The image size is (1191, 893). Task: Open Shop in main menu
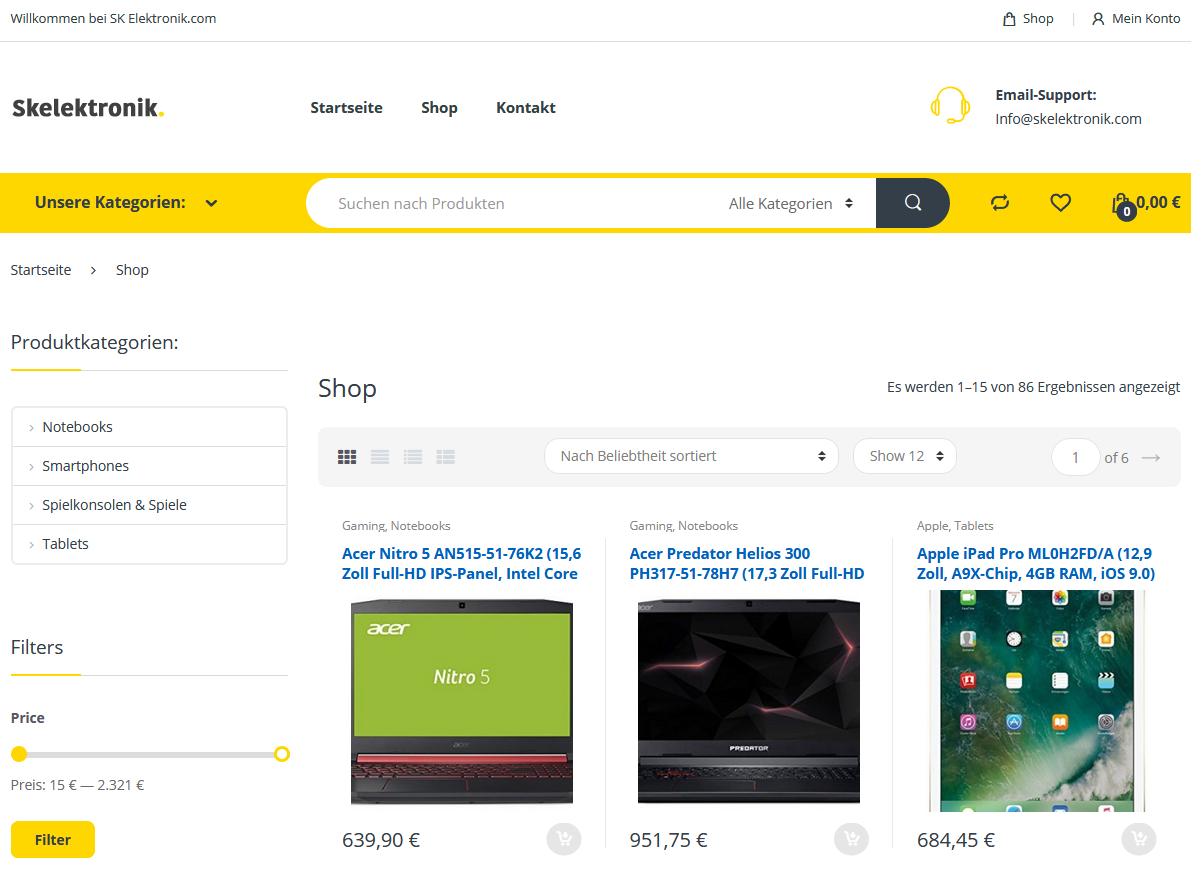tap(439, 108)
